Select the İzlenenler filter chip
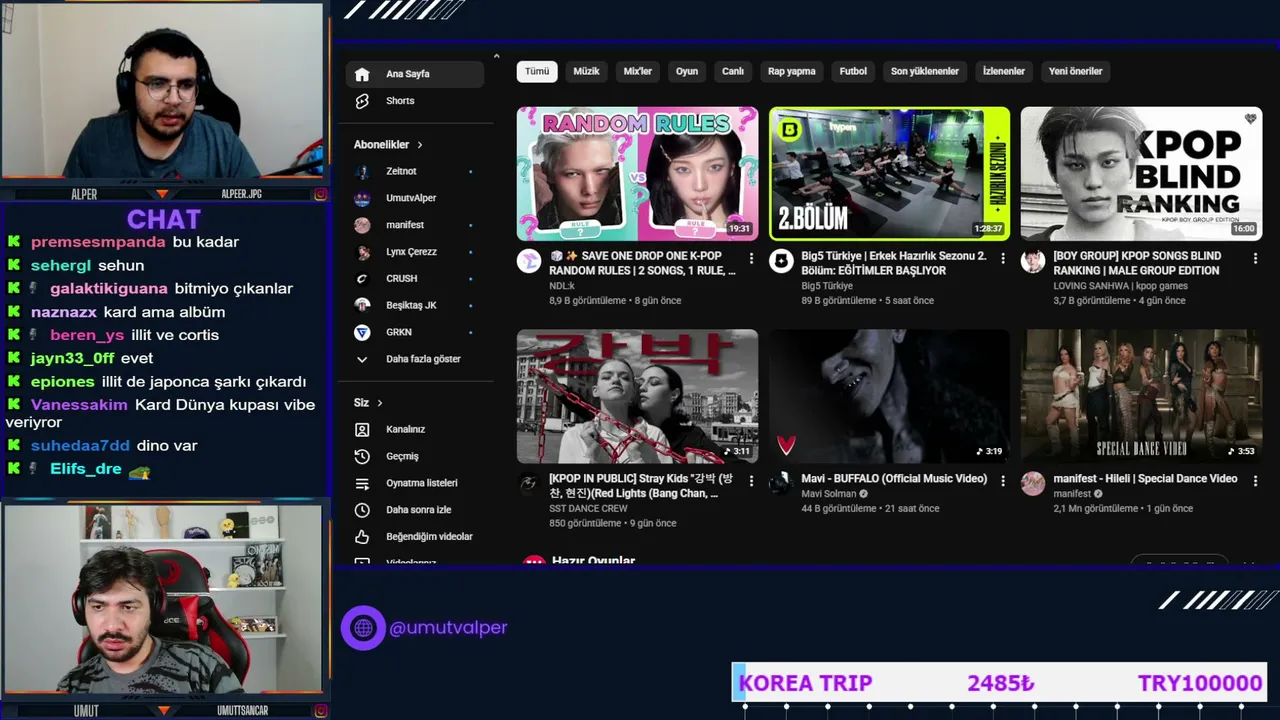The width and height of the screenshot is (1280, 720). pyautogui.click(x=1004, y=71)
